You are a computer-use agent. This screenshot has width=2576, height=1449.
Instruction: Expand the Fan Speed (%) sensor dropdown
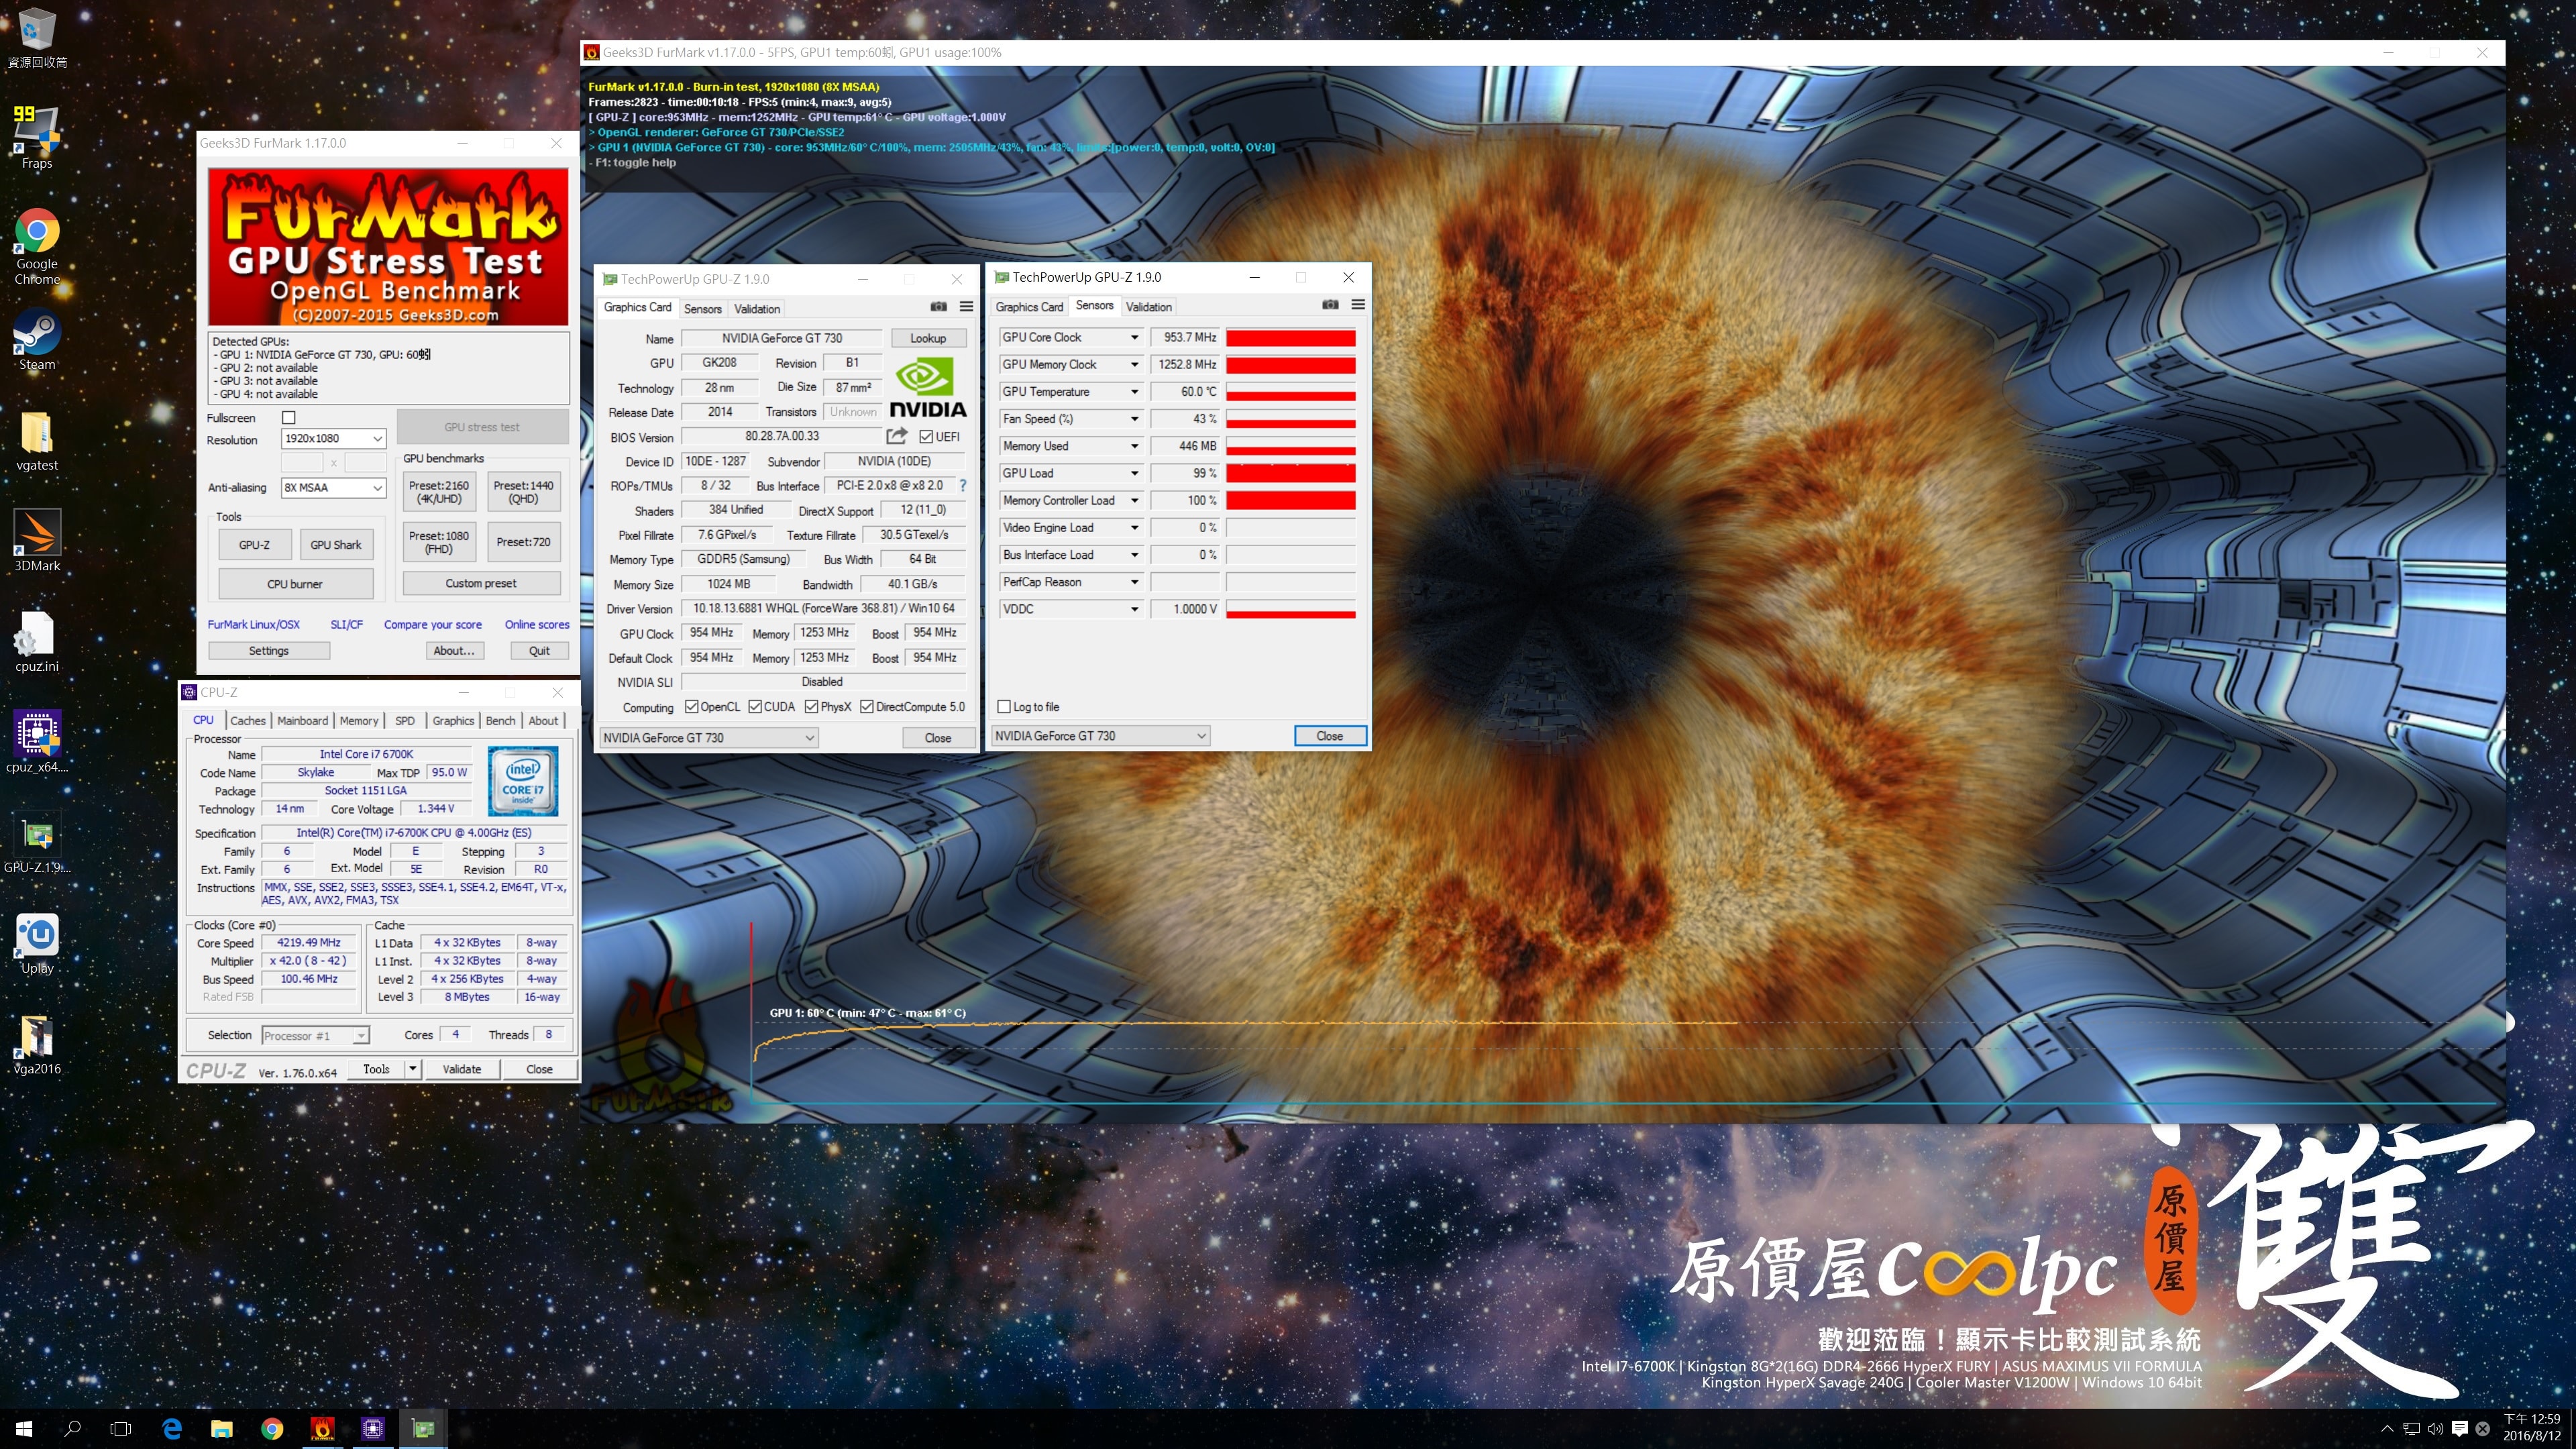pos(1134,418)
